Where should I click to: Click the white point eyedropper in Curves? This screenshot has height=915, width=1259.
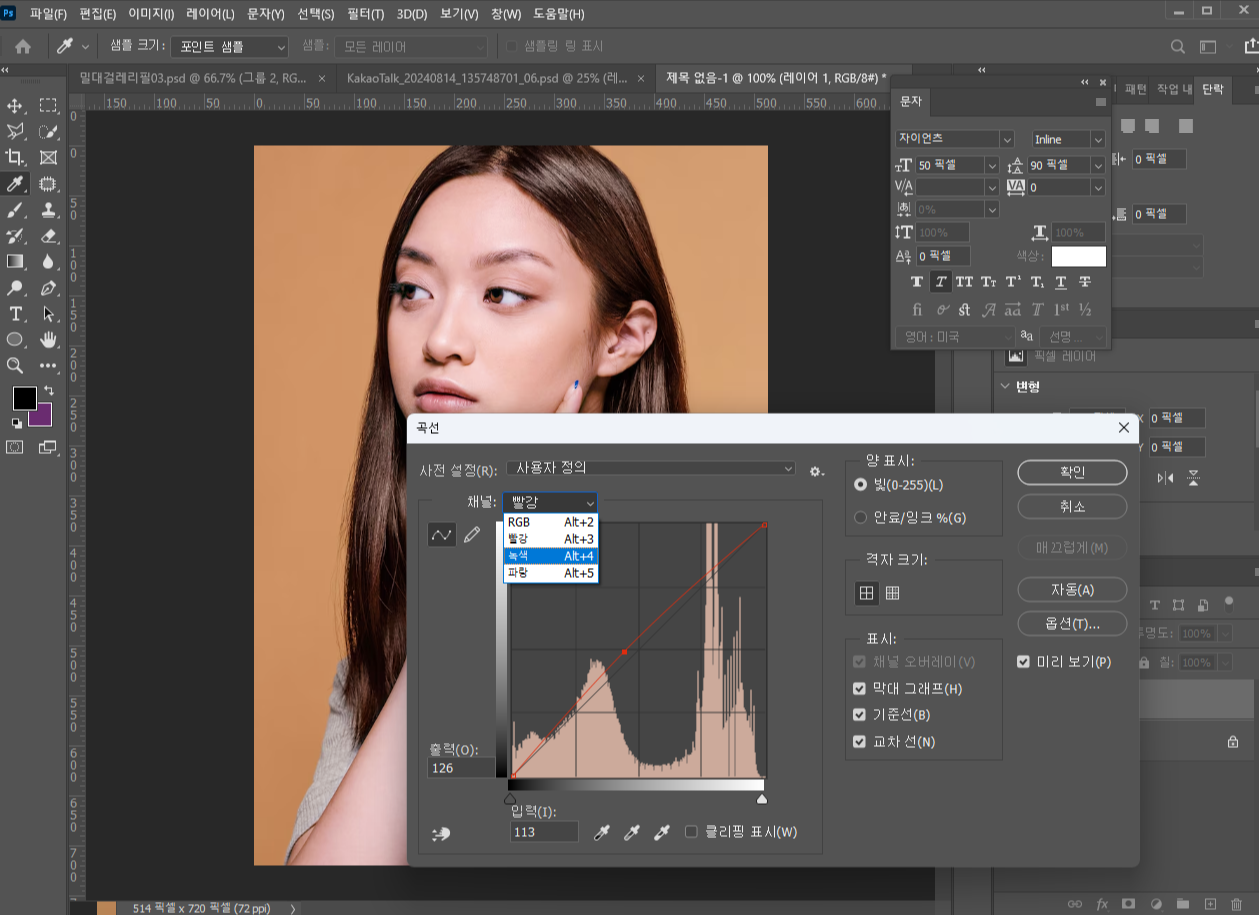tap(662, 832)
